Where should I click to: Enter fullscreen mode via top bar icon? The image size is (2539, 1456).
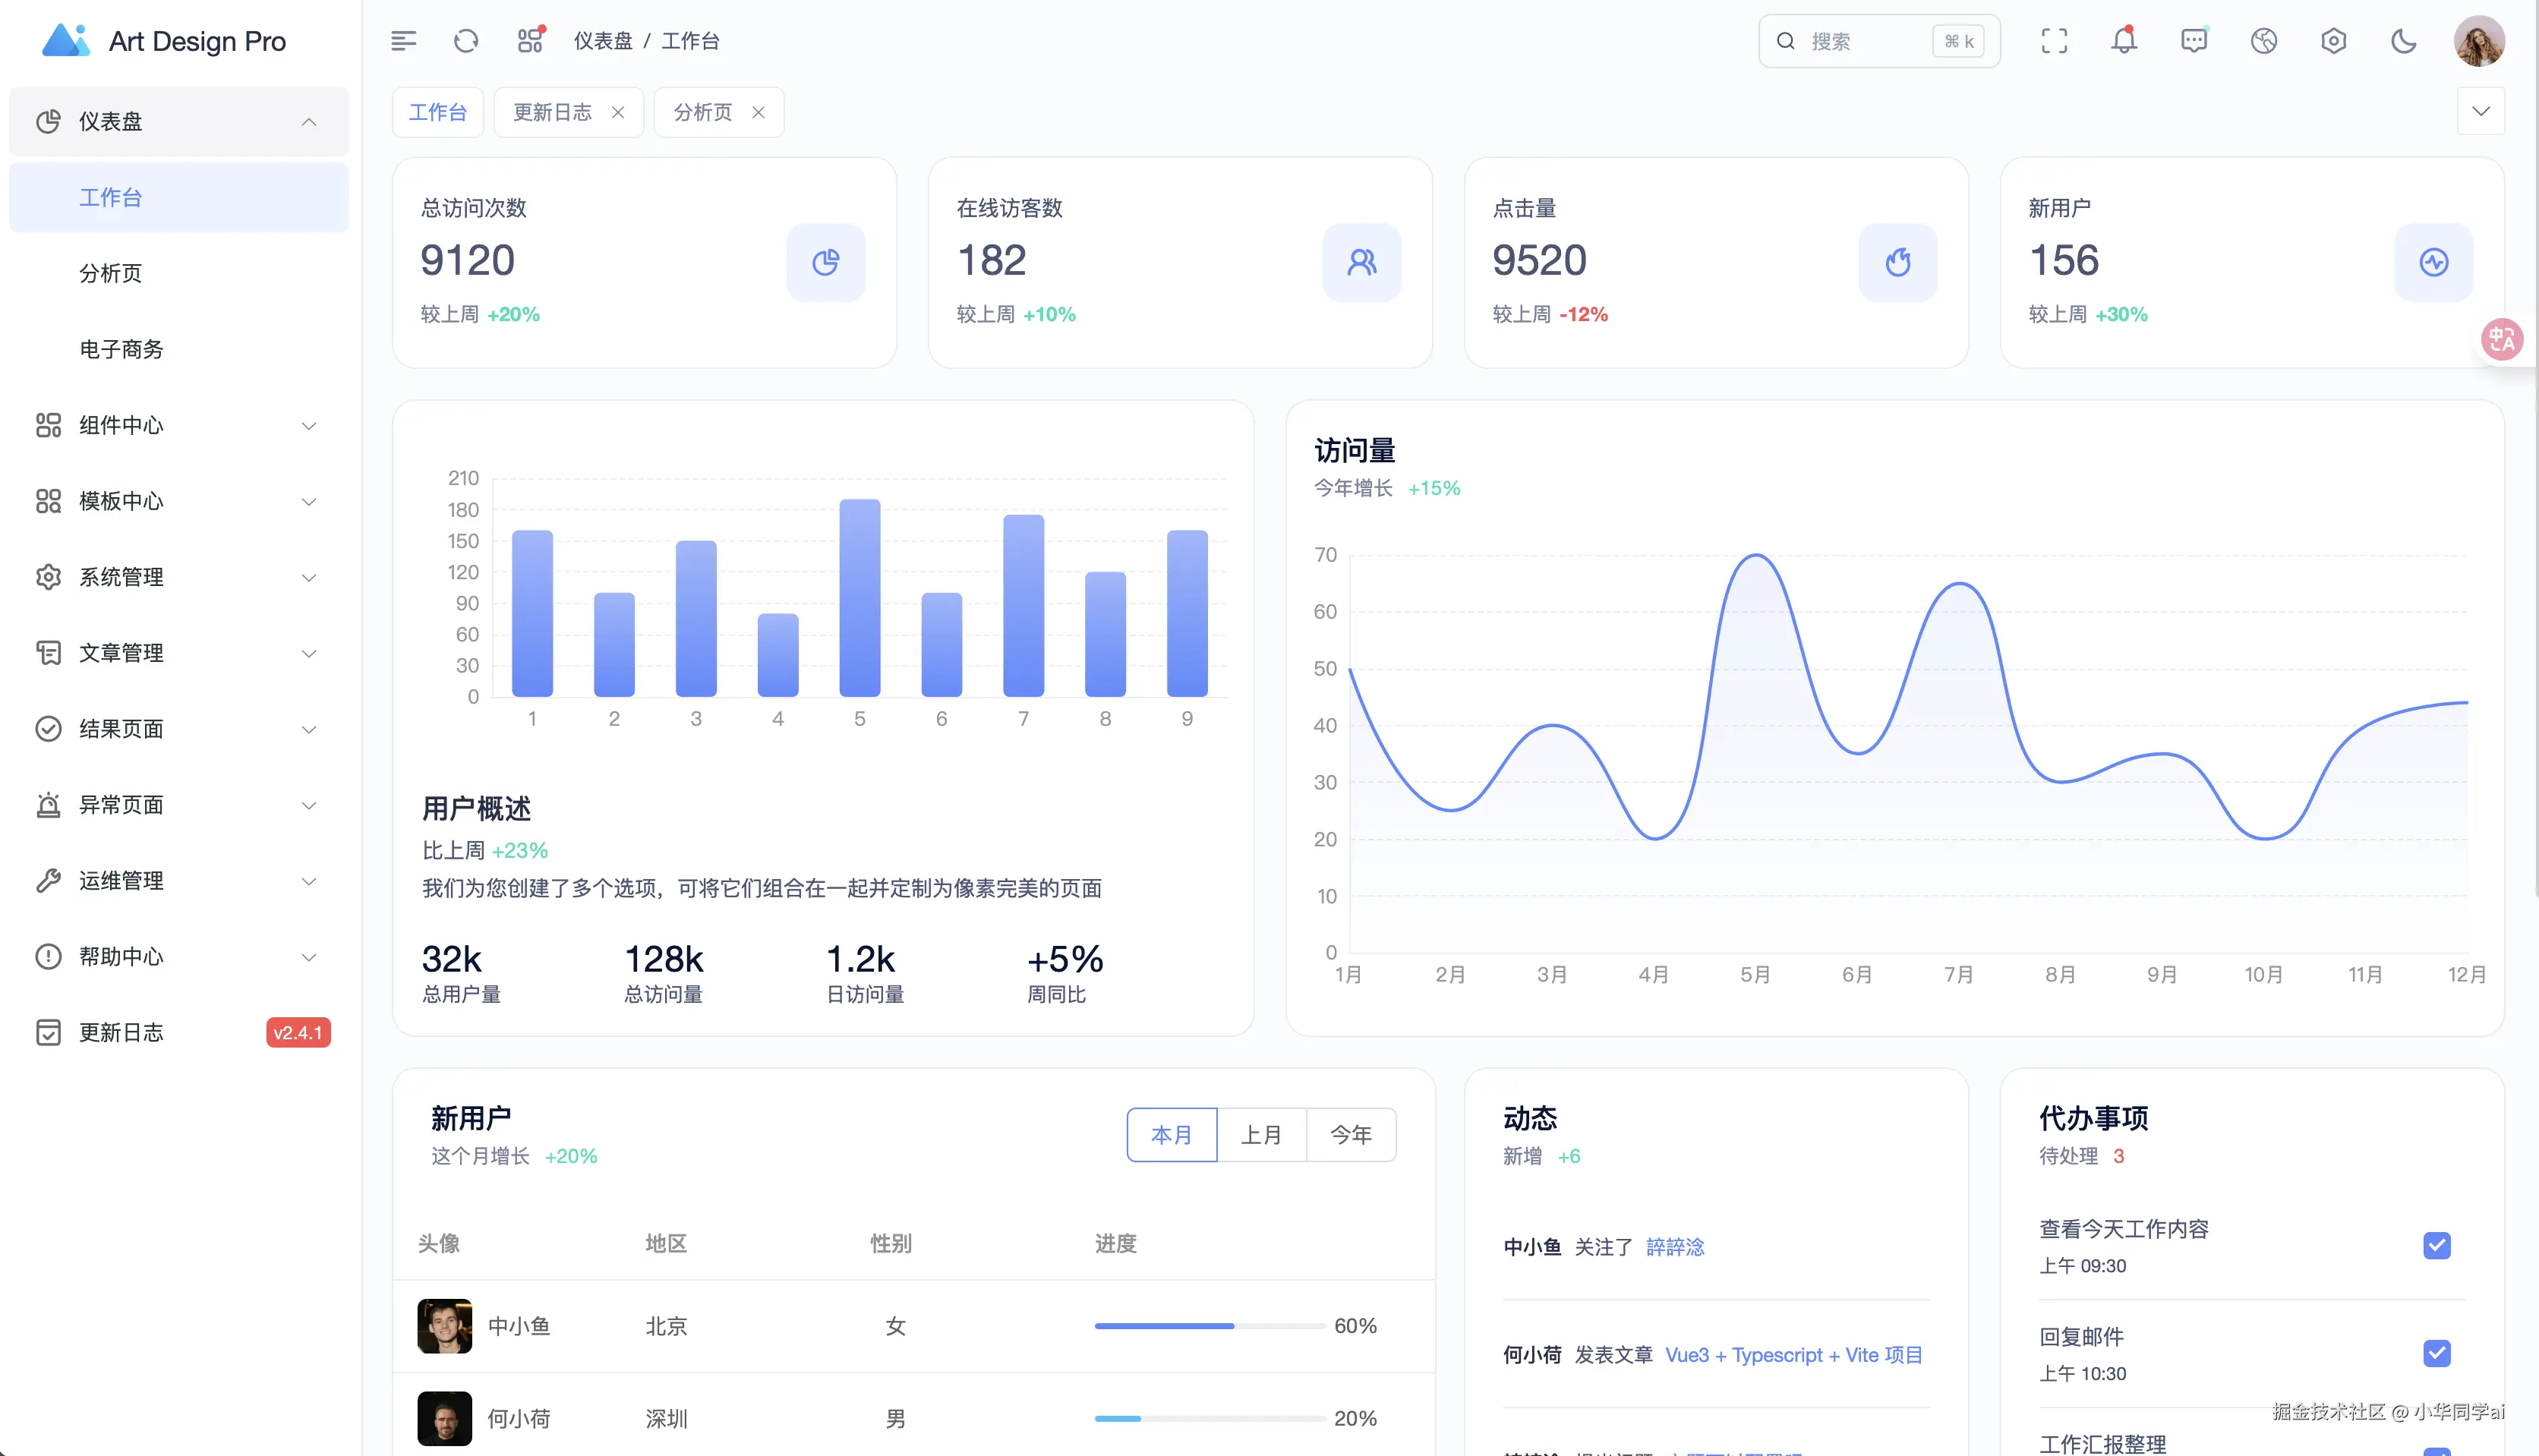(x=2054, y=41)
